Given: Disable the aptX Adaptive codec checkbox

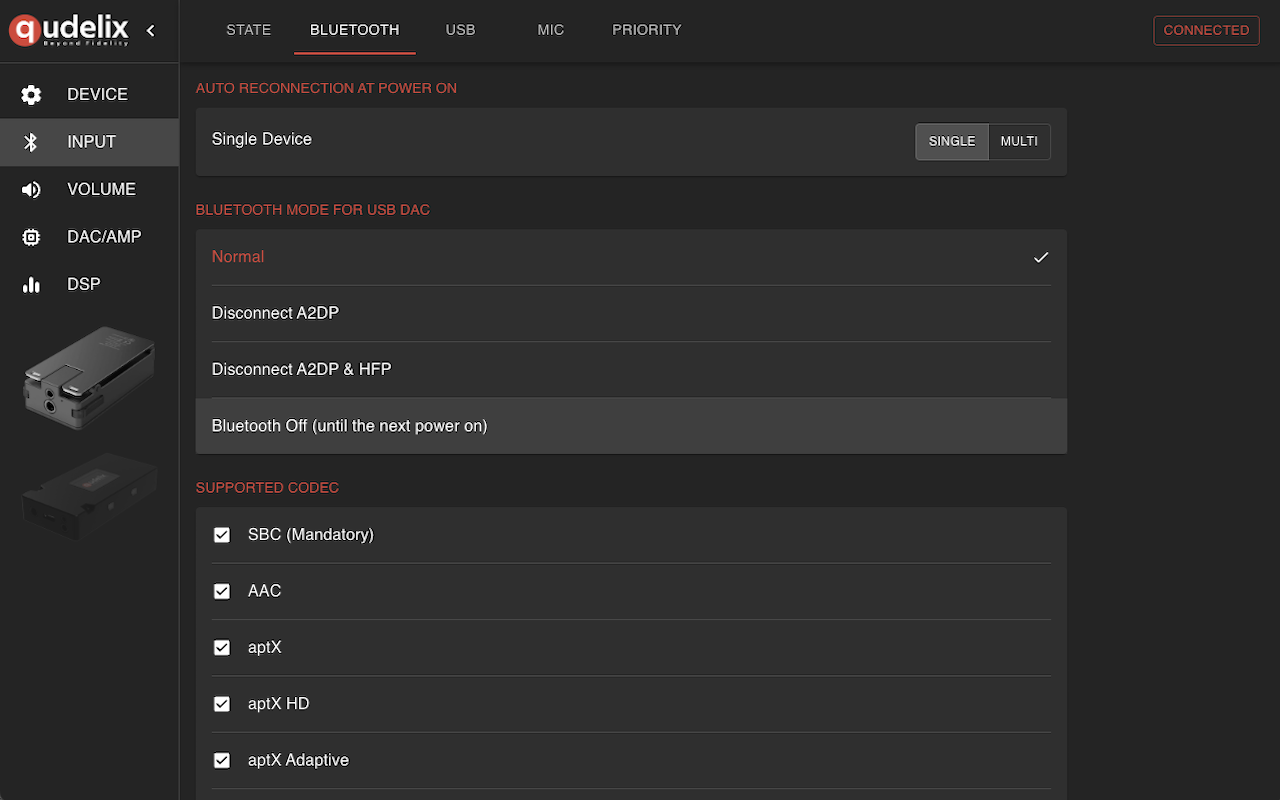Looking at the screenshot, I should [222, 760].
